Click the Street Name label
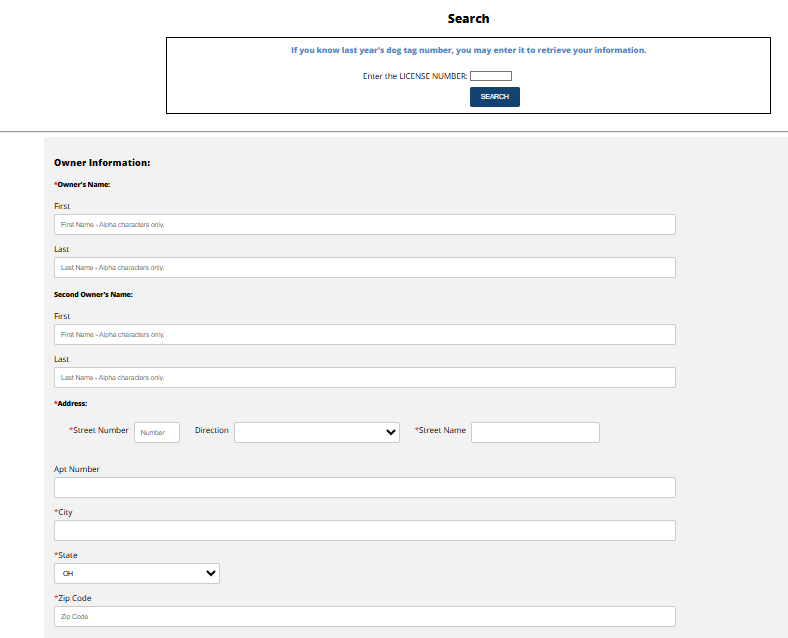Image resolution: width=788 pixels, height=638 pixels. [440, 431]
